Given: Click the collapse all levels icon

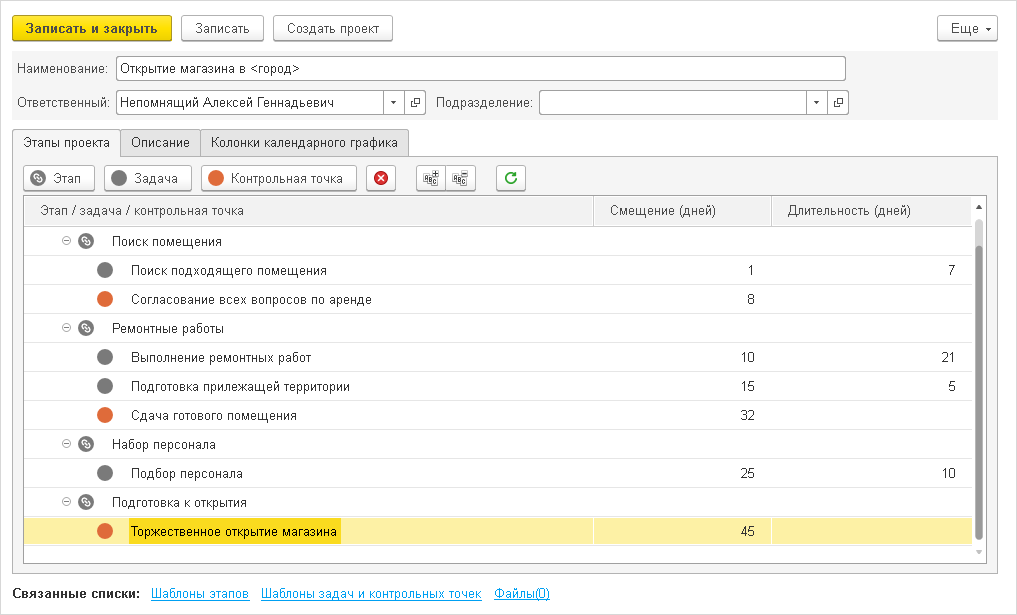Looking at the screenshot, I should pyautogui.click(x=460, y=178).
